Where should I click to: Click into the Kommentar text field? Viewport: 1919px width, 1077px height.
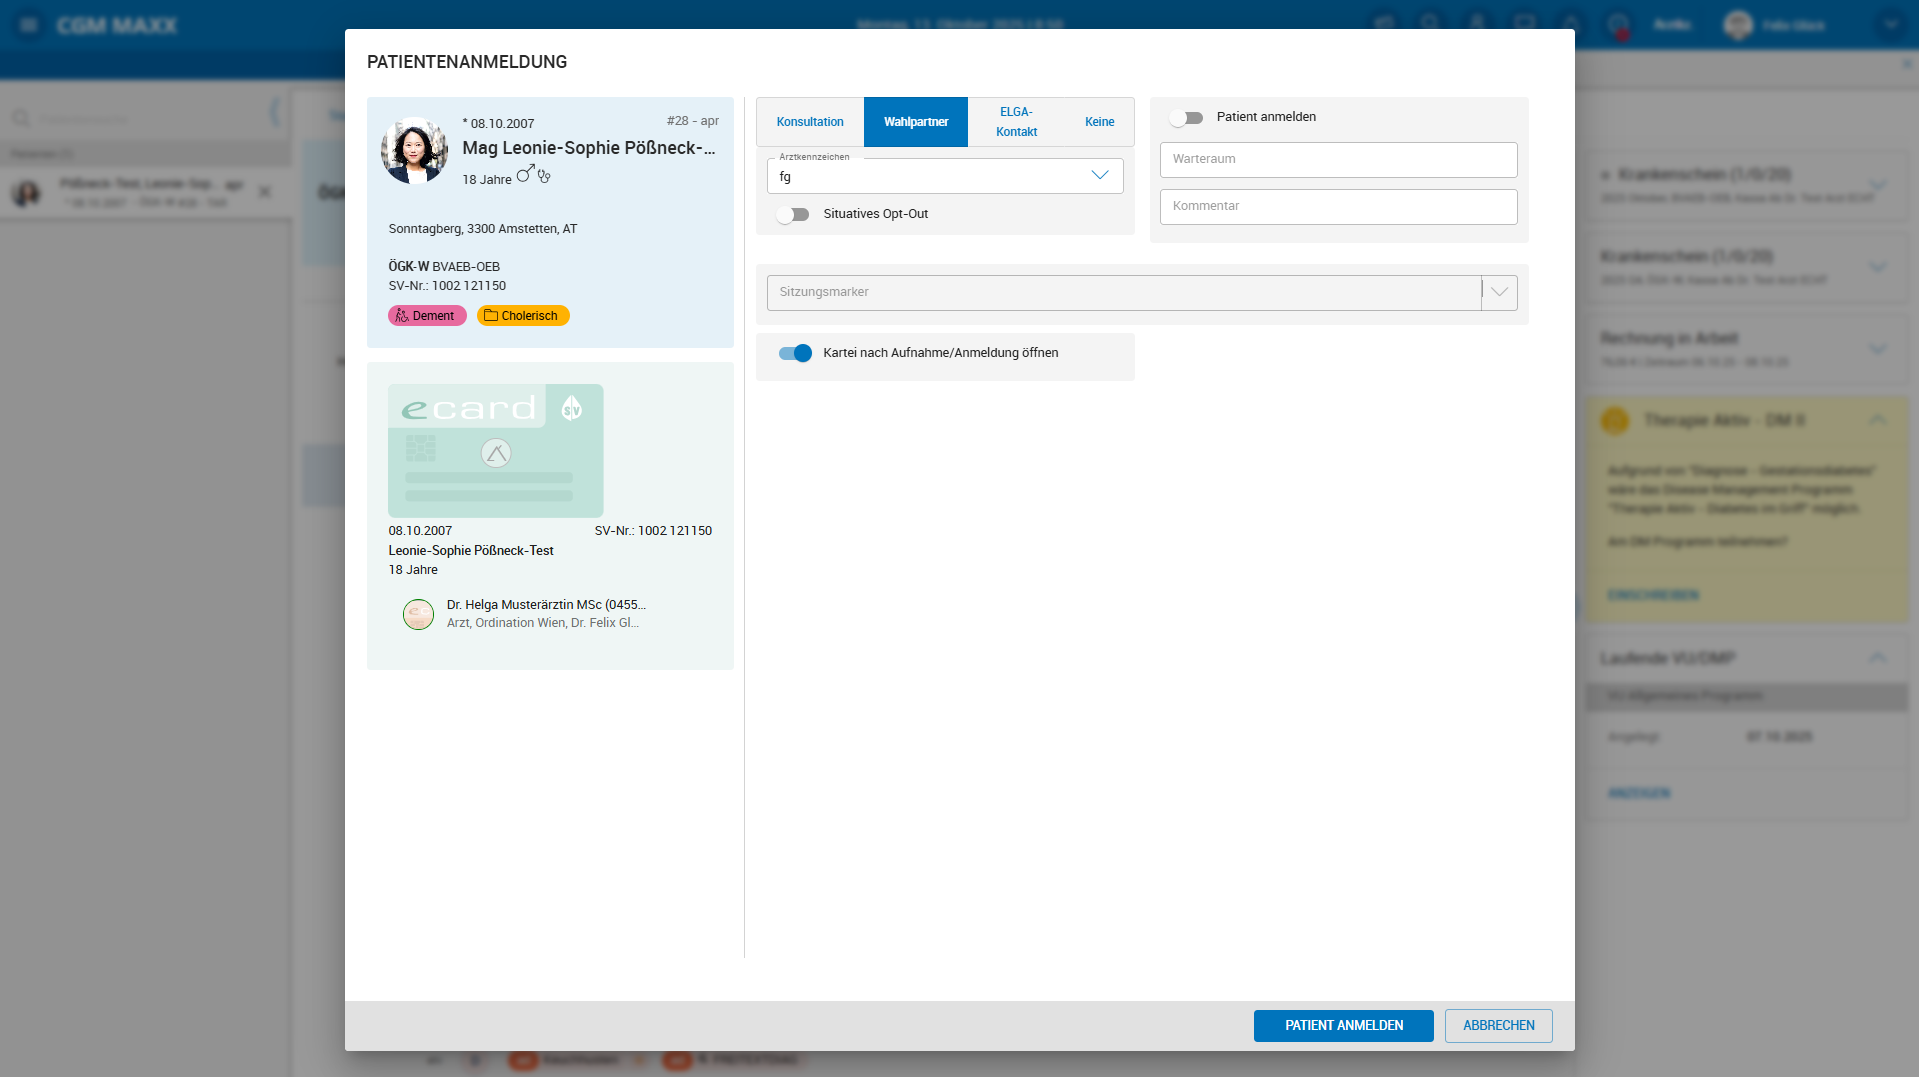(1338, 207)
